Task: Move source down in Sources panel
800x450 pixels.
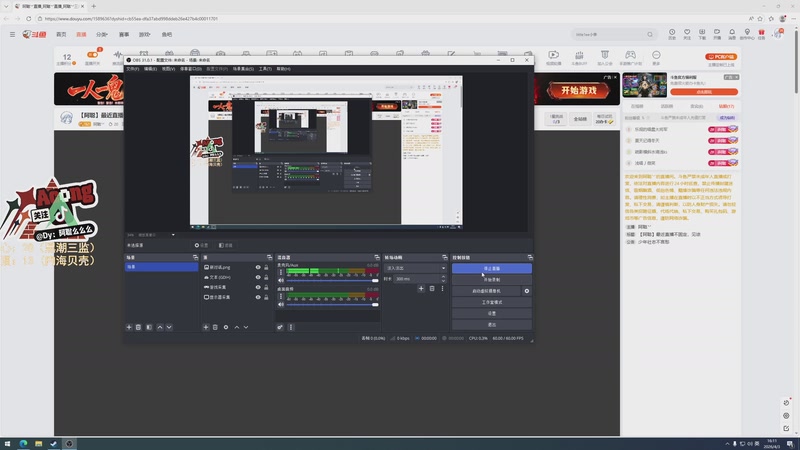Action: (x=246, y=327)
